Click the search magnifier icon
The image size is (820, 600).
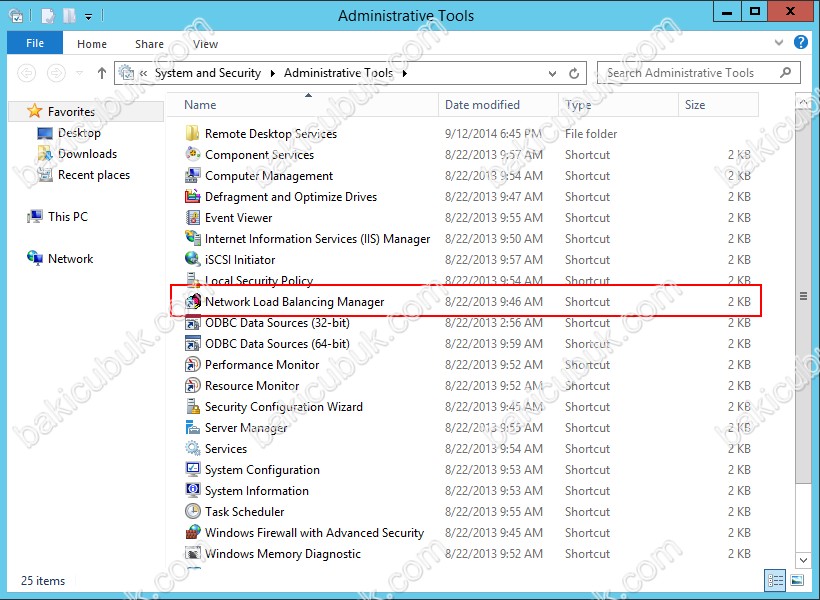coord(785,73)
